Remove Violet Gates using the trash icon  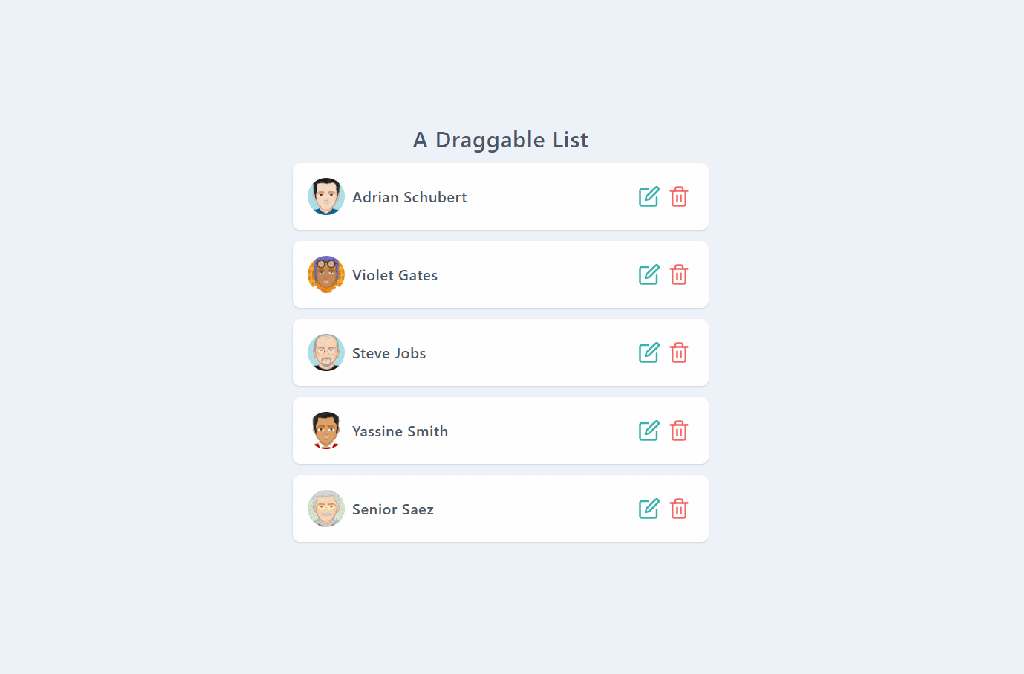[679, 275]
